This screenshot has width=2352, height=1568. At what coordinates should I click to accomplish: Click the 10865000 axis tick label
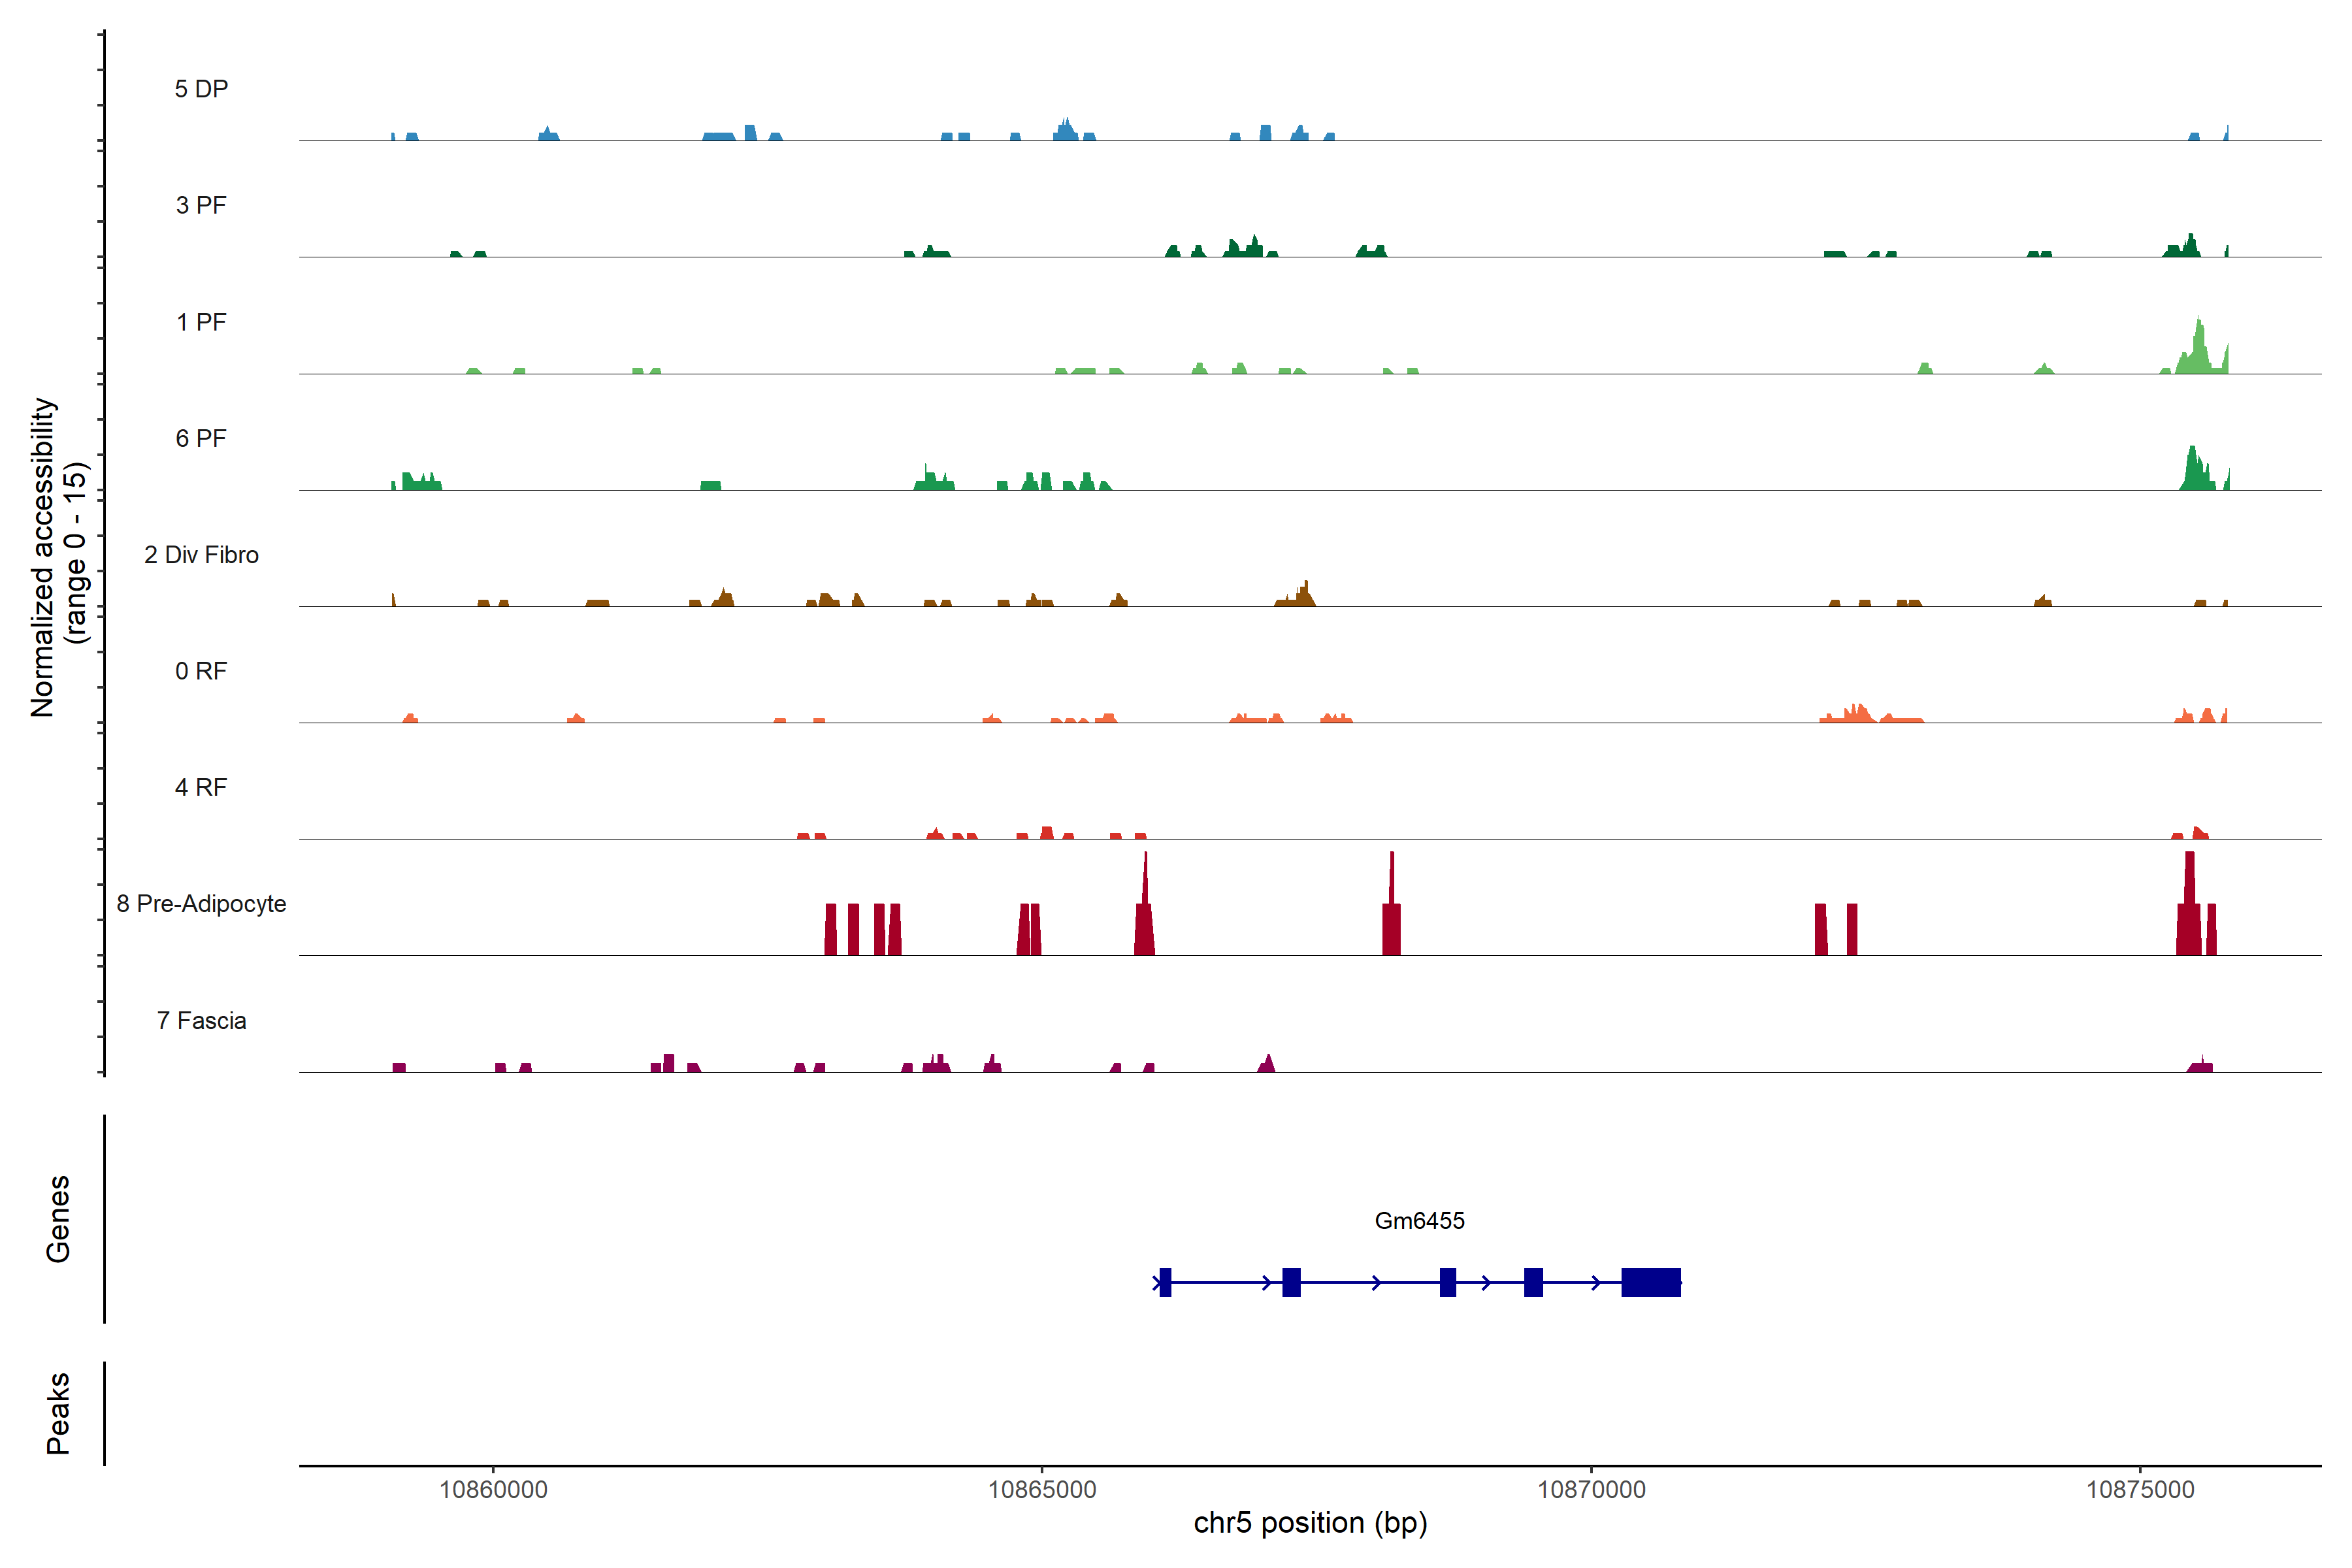click(x=1042, y=1489)
